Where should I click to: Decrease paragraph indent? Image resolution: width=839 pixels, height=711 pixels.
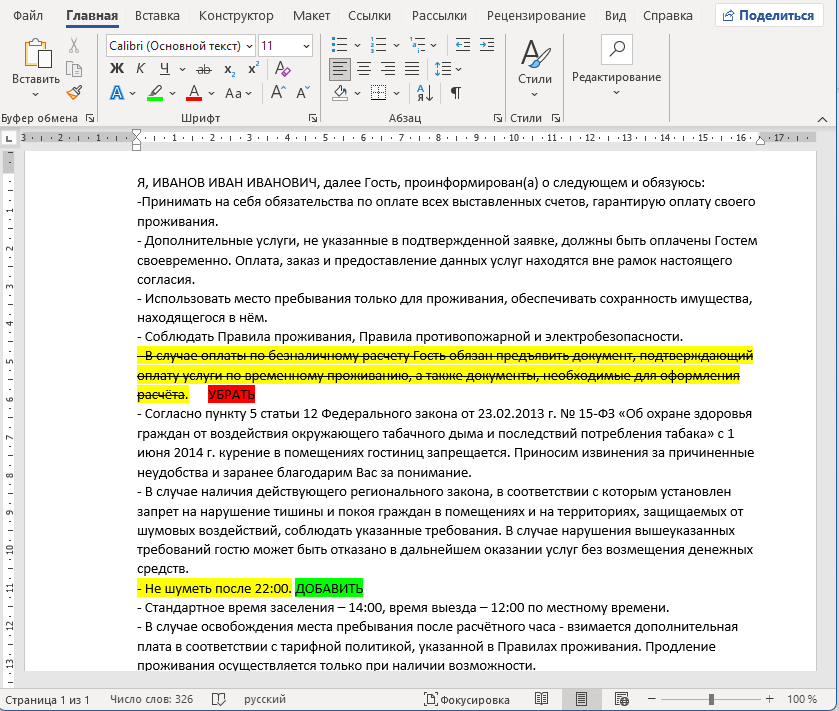pyautogui.click(x=462, y=45)
